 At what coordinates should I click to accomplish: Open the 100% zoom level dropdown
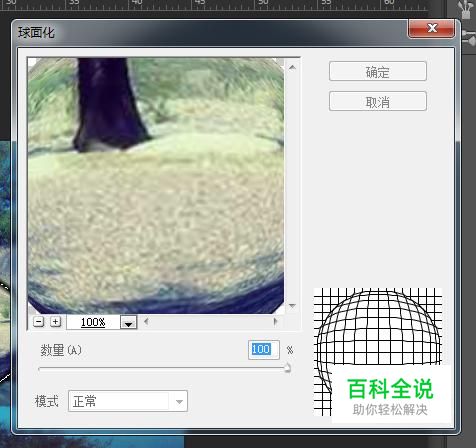click(x=128, y=323)
